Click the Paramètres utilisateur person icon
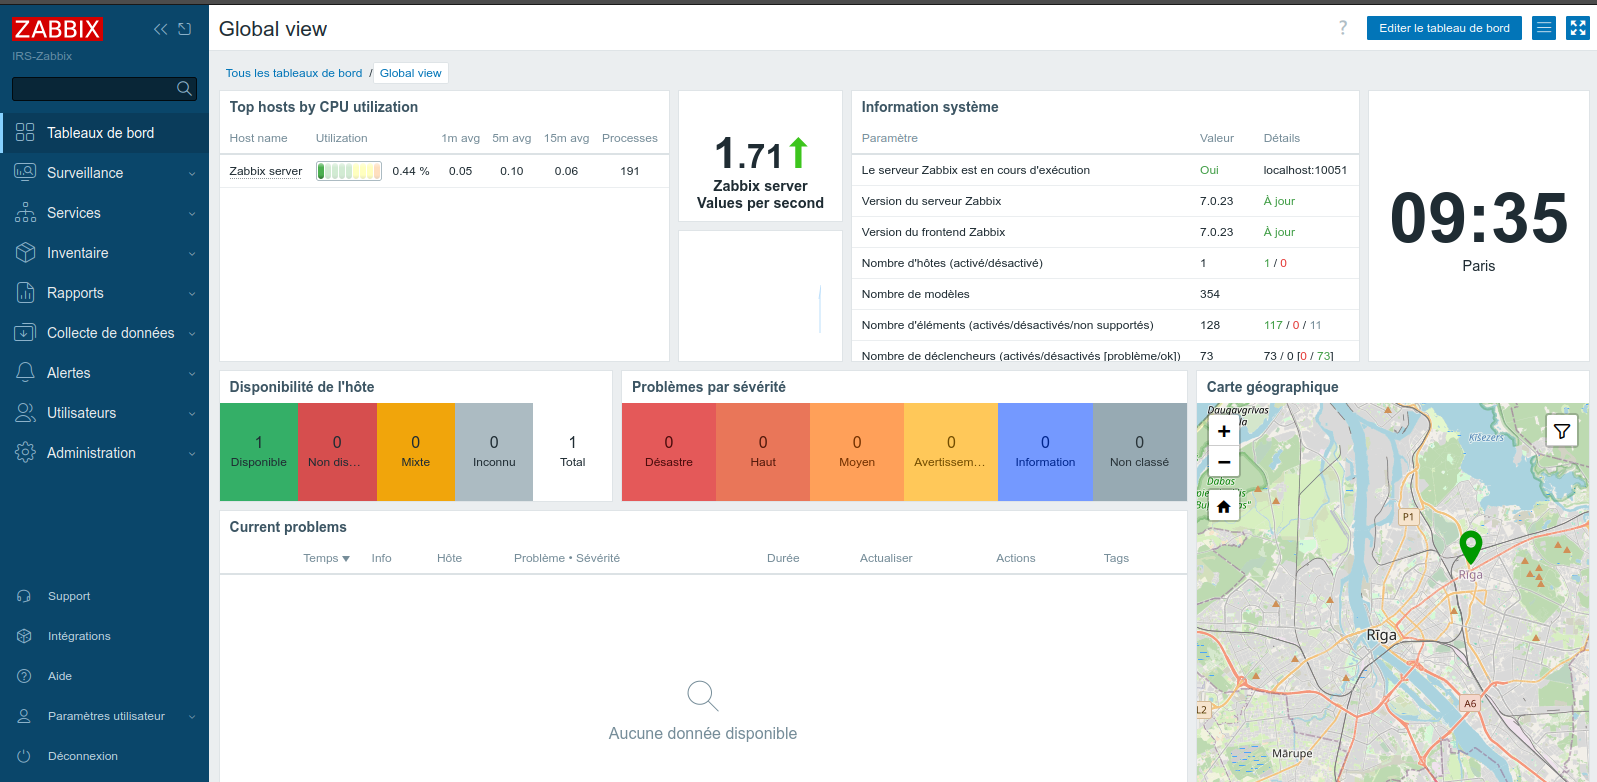1597x782 pixels. pyautogui.click(x=24, y=716)
